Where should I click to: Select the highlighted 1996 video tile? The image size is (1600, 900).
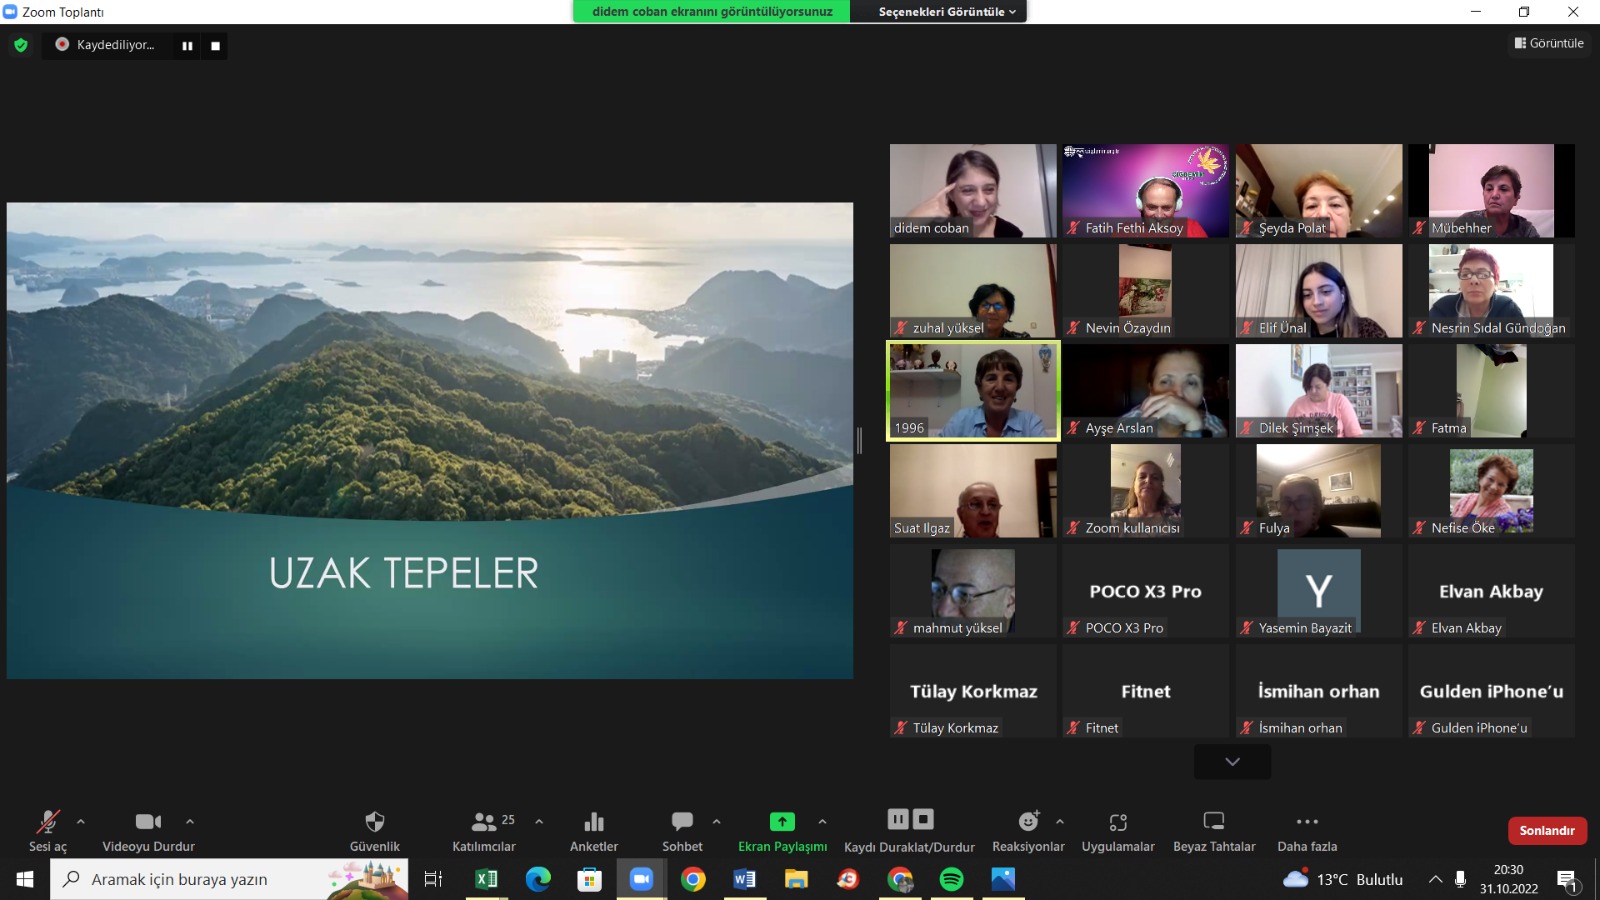click(x=973, y=390)
